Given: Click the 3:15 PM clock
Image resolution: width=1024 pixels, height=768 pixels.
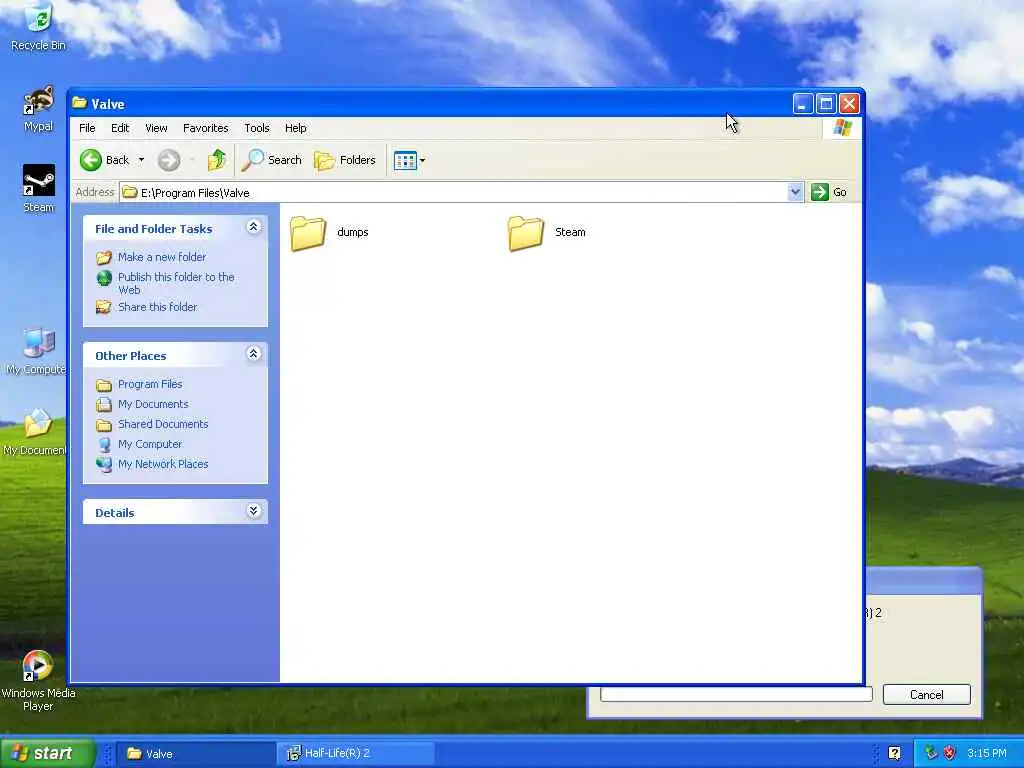Looking at the screenshot, I should pyautogui.click(x=986, y=754).
